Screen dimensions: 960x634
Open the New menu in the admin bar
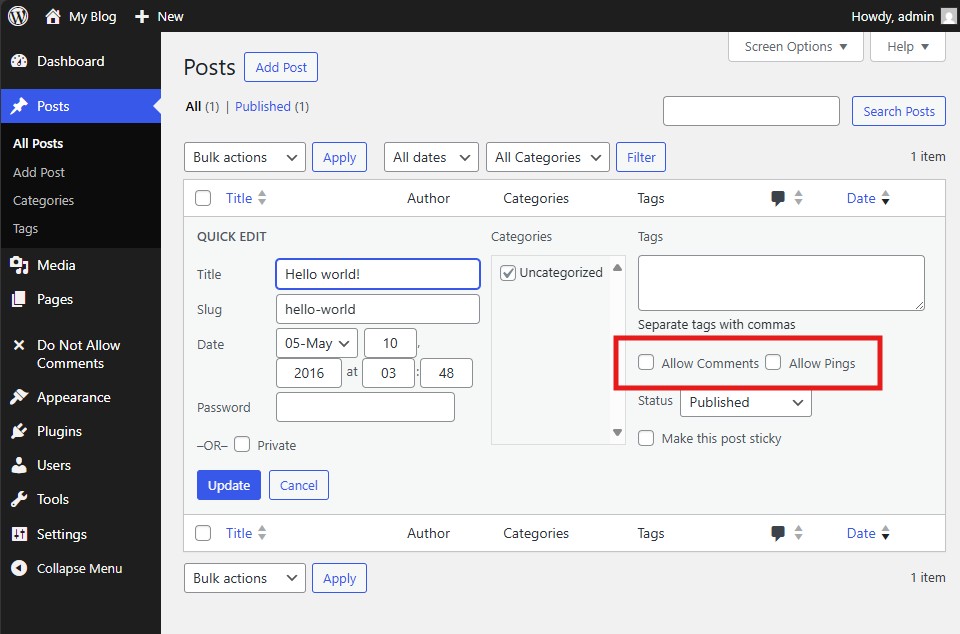[157, 16]
